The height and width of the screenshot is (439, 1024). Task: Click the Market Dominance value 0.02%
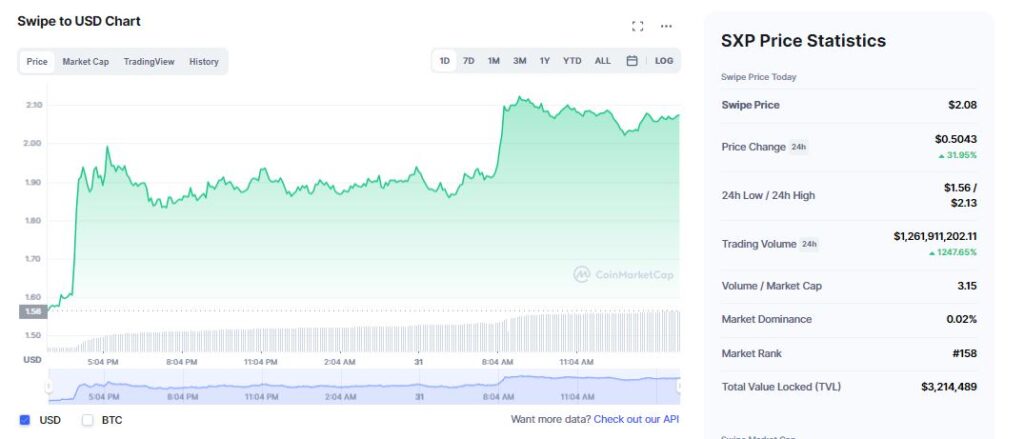(961, 319)
